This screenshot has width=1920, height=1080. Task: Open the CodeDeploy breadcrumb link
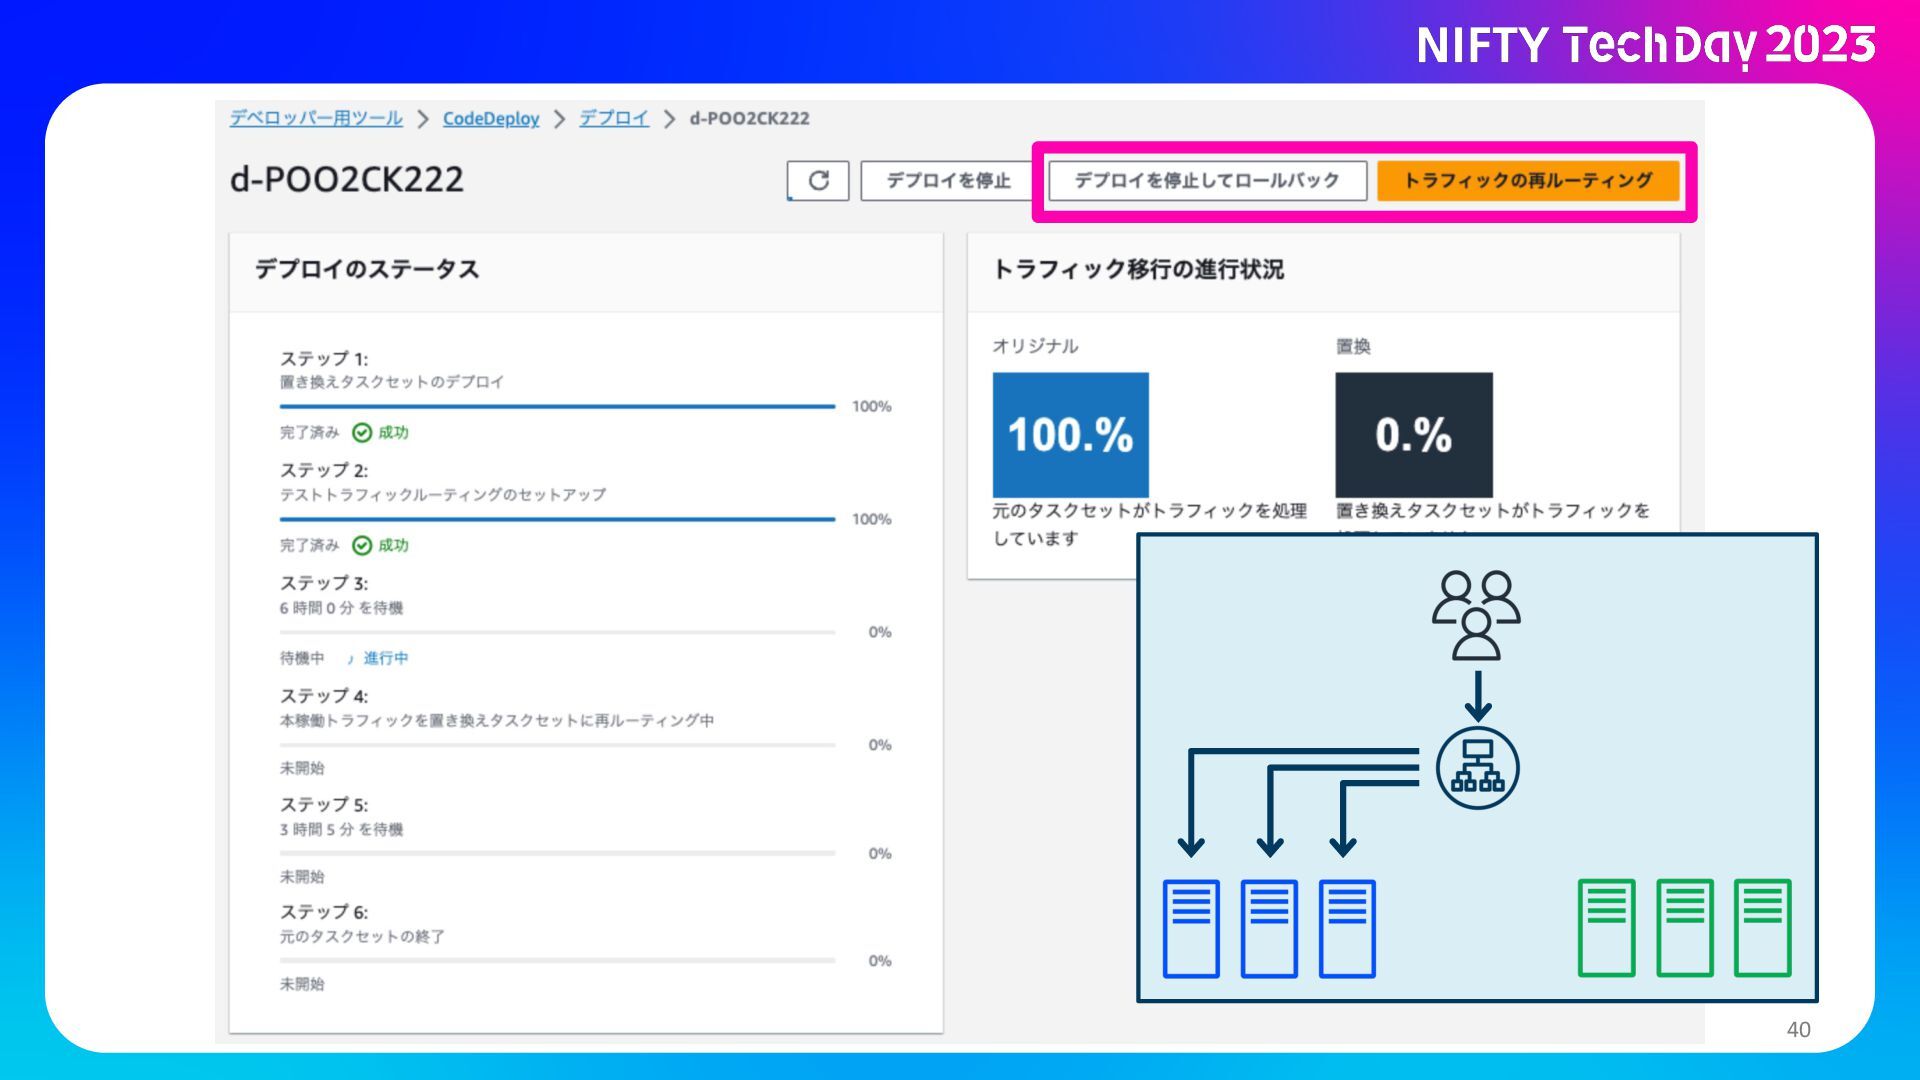(490, 119)
